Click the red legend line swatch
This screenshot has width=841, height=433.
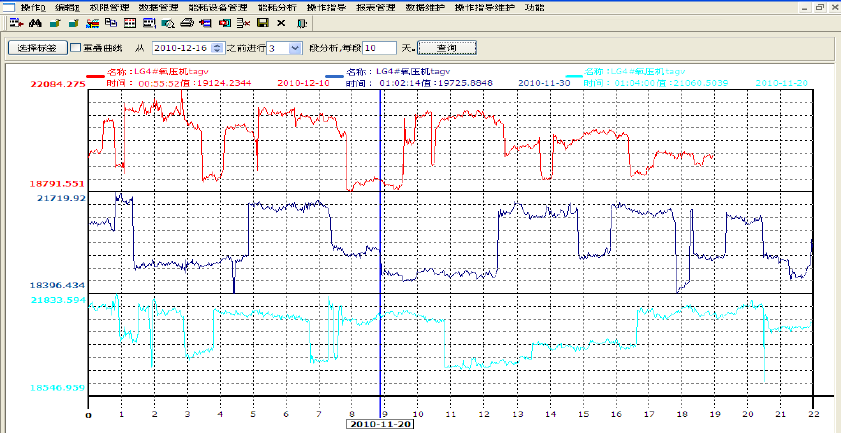click(x=97, y=75)
